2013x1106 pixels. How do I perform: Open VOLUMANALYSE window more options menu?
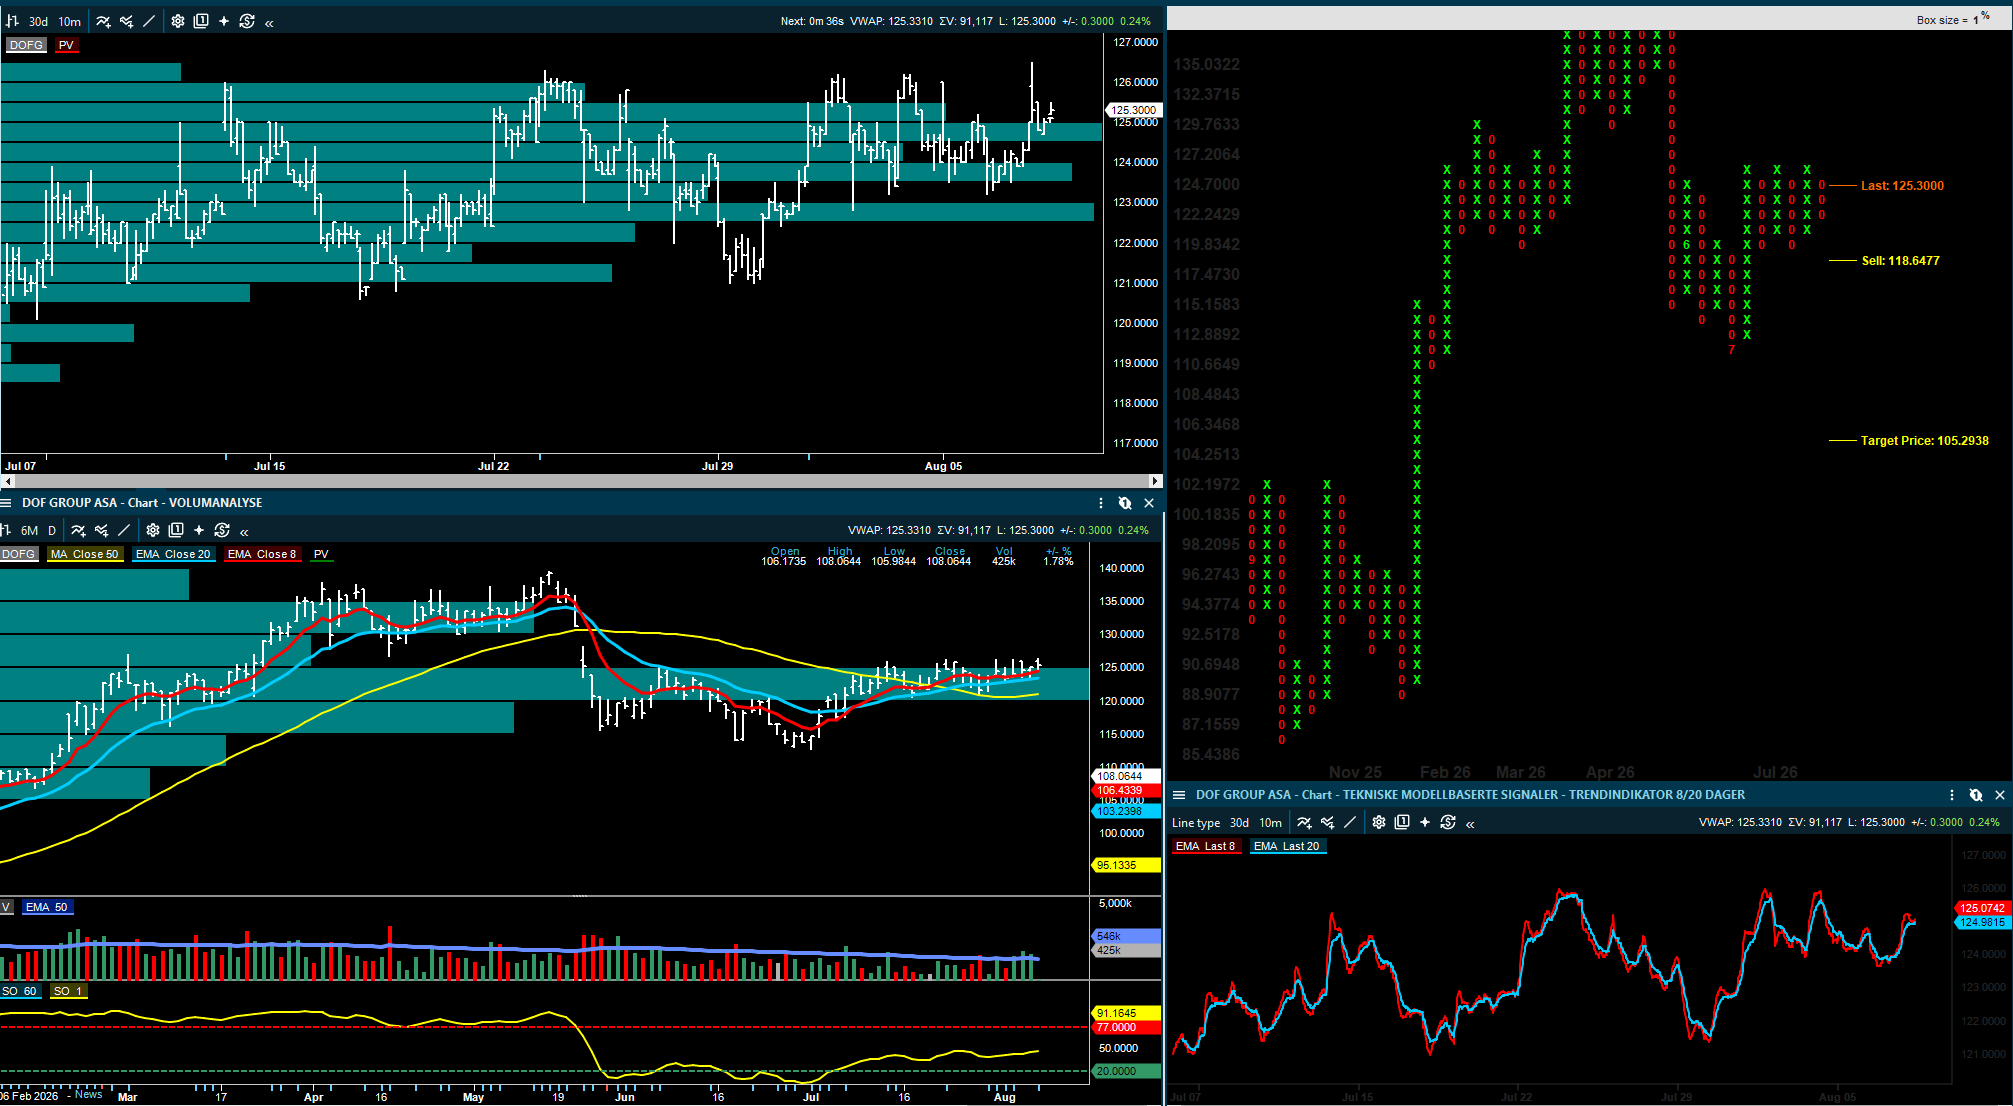point(1101,503)
